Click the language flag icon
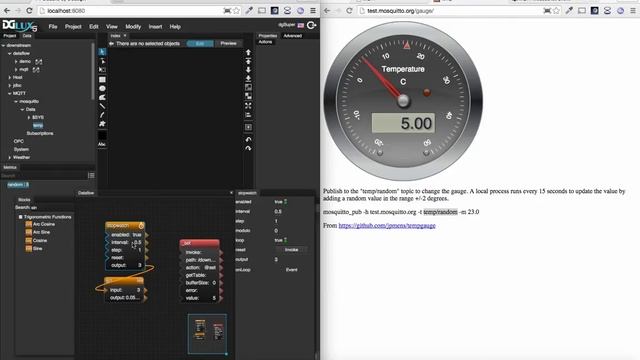 301,25
